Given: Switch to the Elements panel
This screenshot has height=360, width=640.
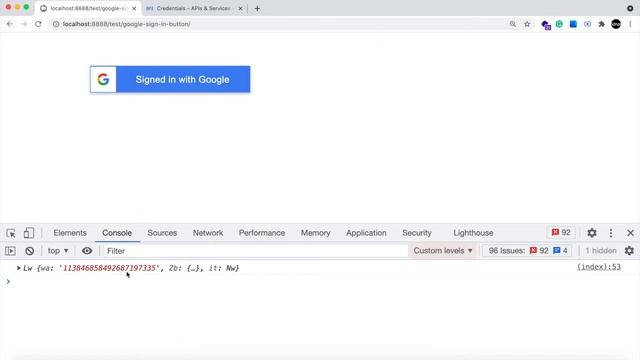Looking at the screenshot, I should [70, 233].
